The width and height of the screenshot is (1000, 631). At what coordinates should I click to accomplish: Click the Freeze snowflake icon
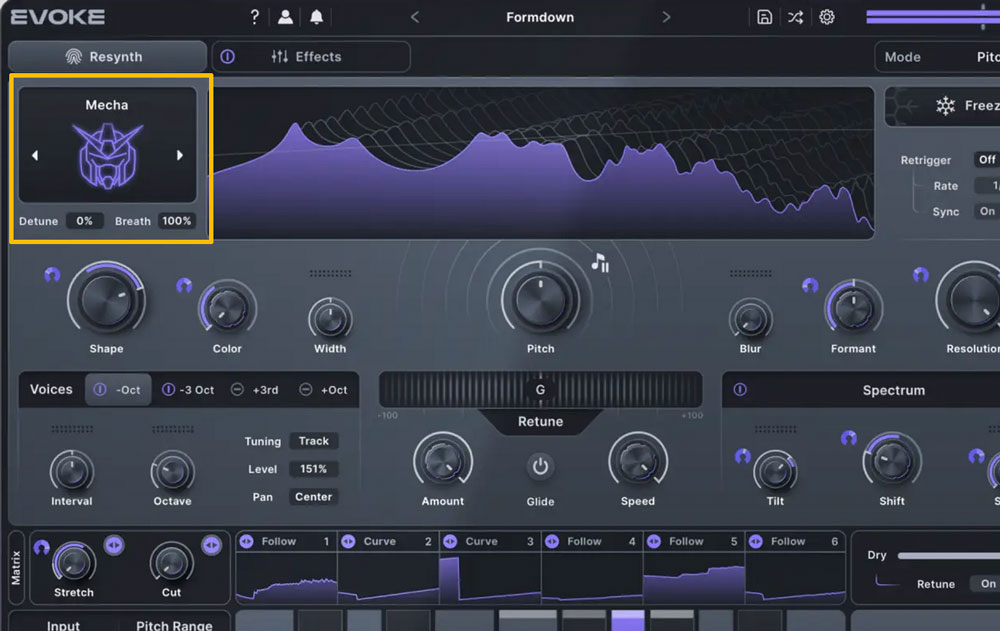coord(944,106)
